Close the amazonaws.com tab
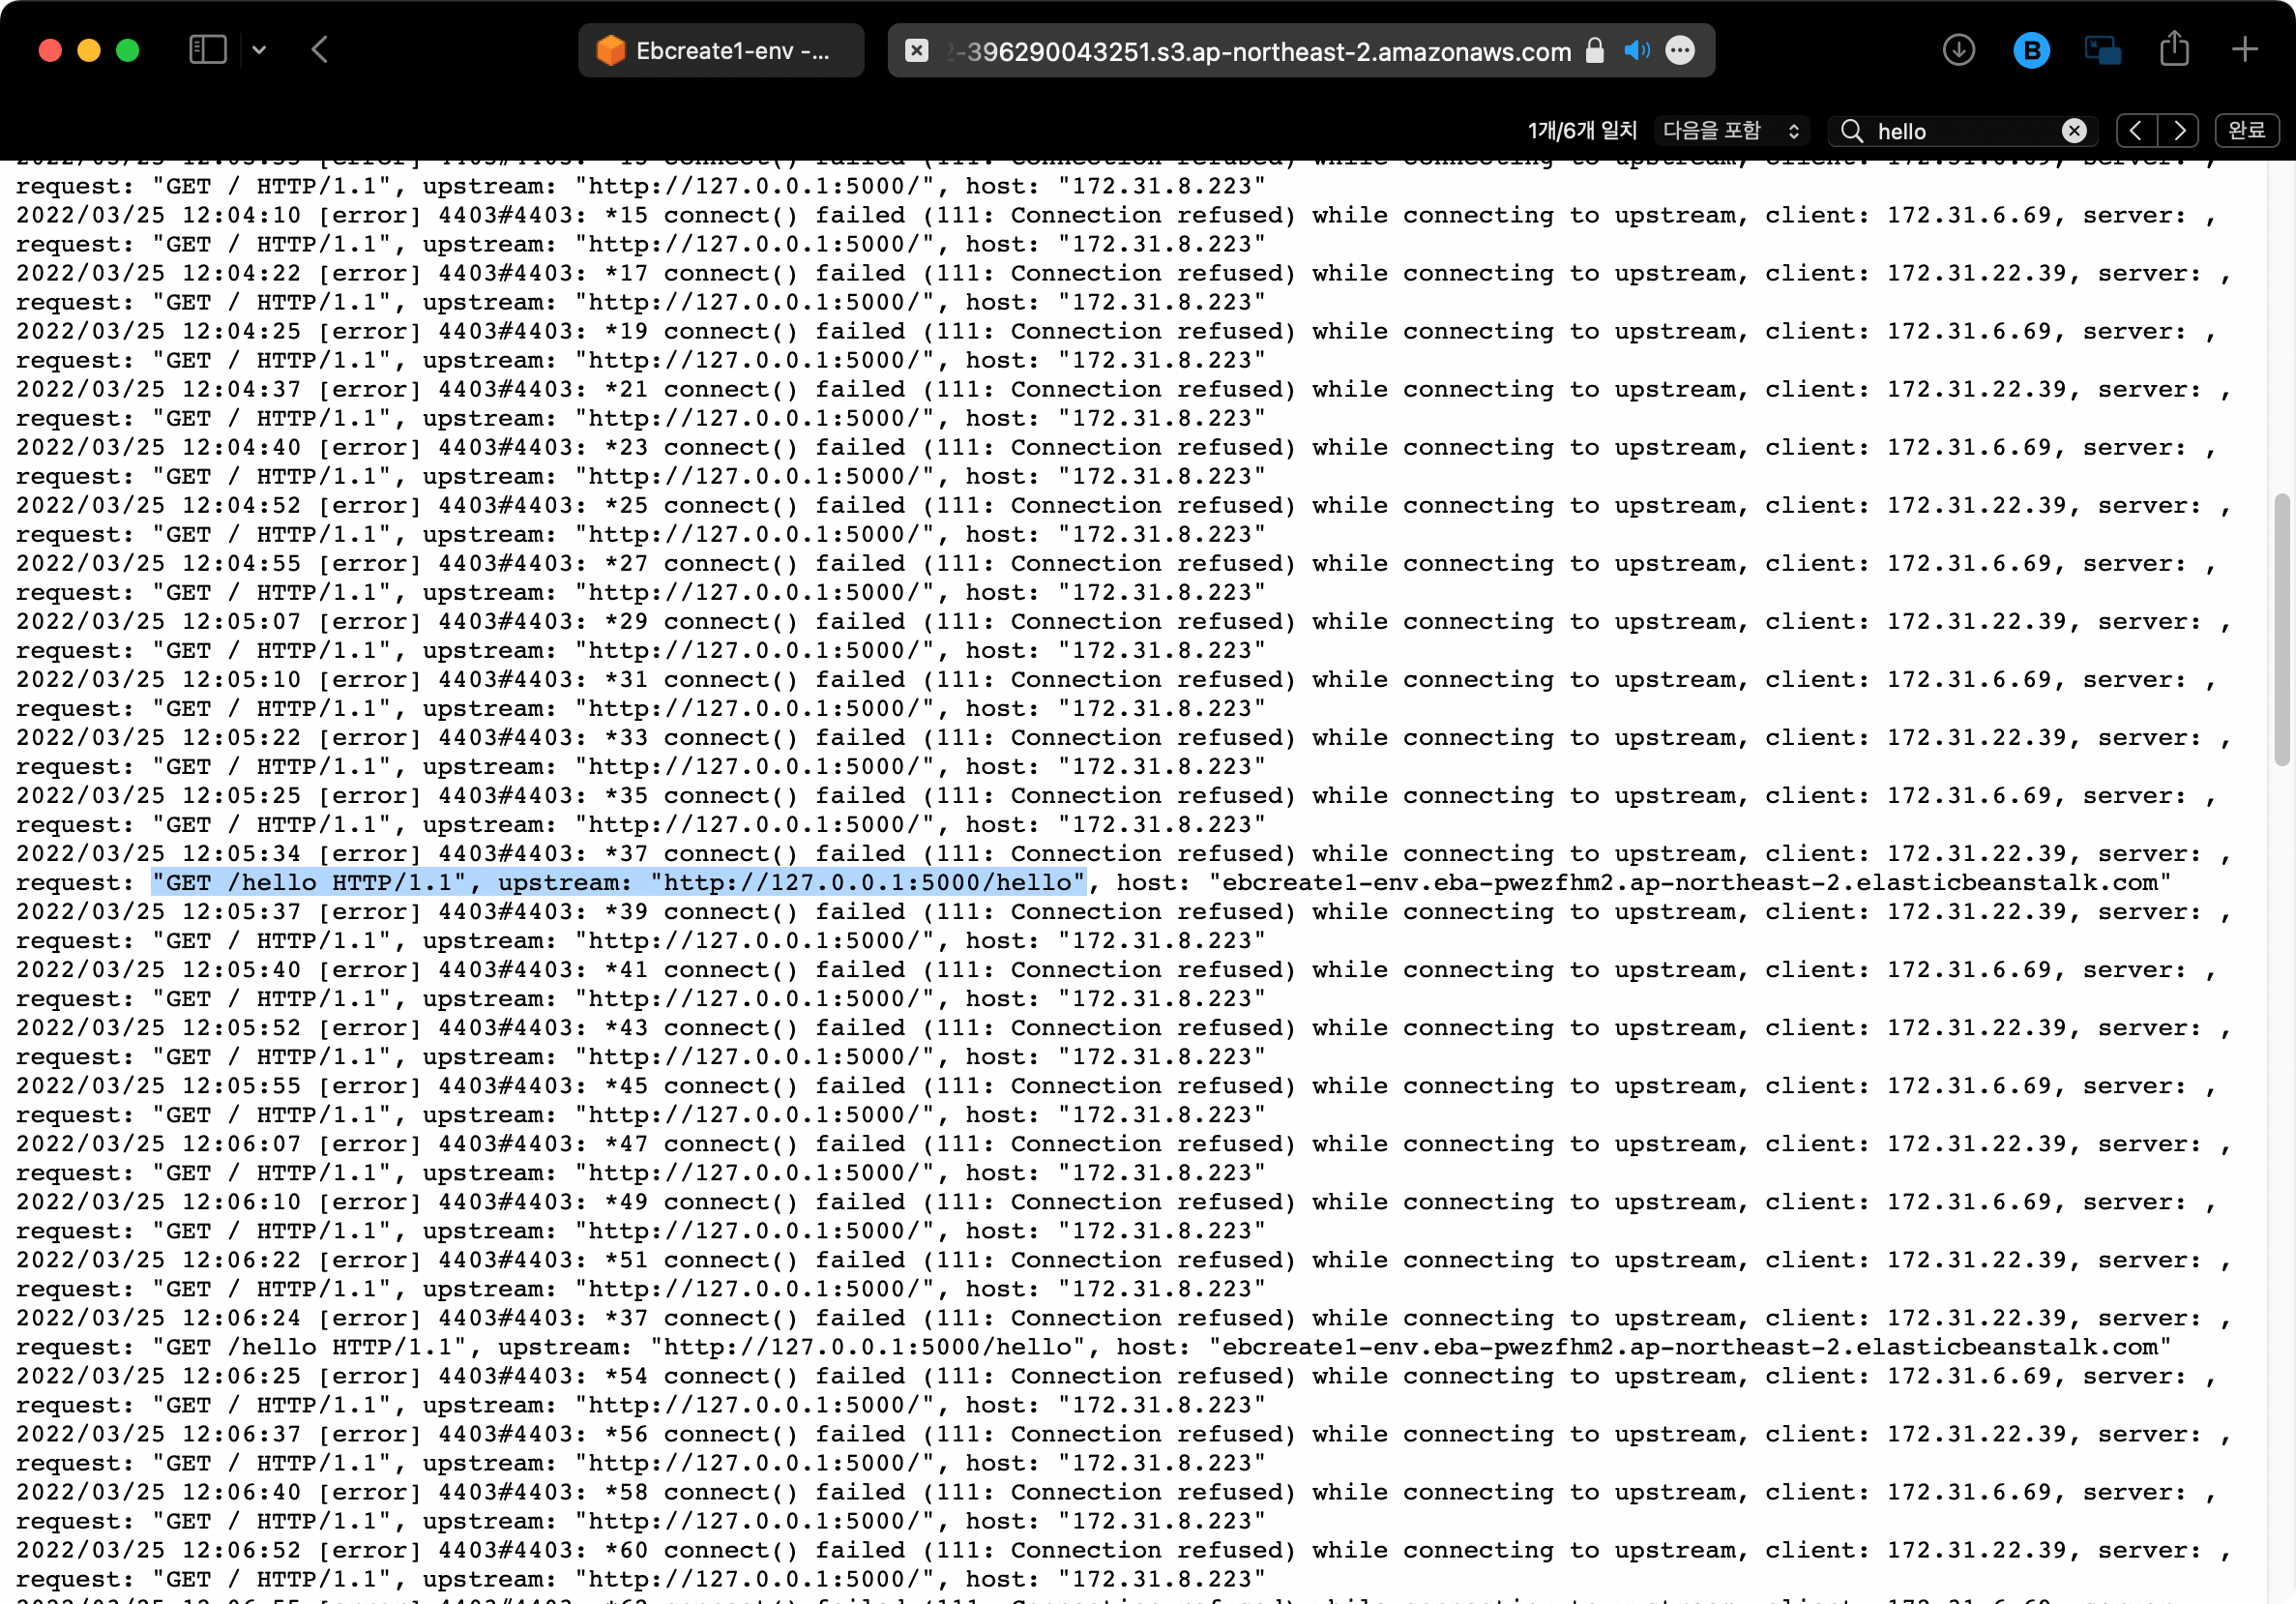The image size is (2296, 1604). pyautogui.click(x=916, y=50)
